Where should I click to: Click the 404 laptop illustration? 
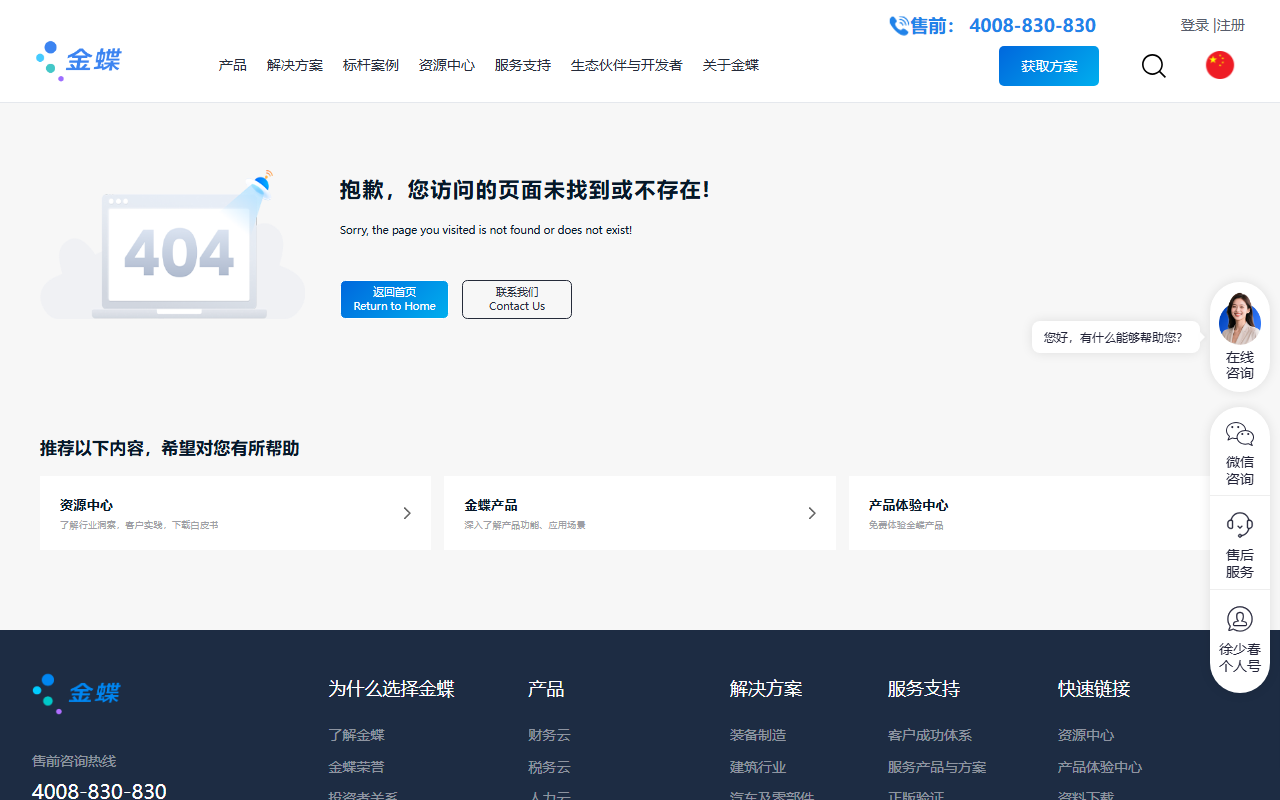[172, 246]
